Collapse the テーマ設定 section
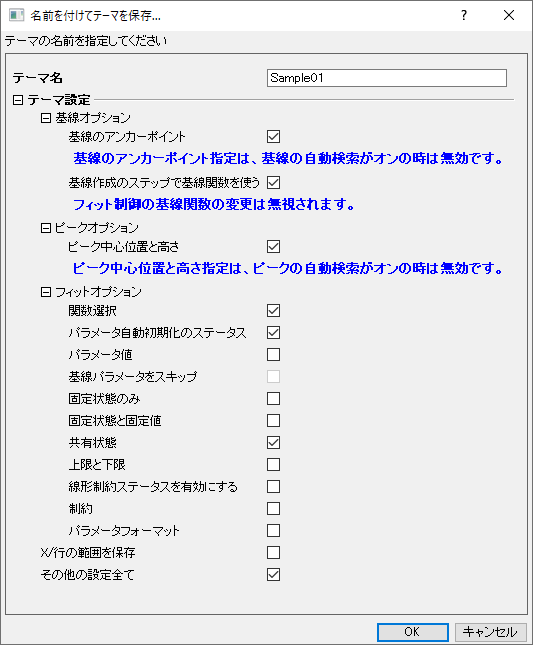Viewport: 533px width, 645px height. [18, 100]
